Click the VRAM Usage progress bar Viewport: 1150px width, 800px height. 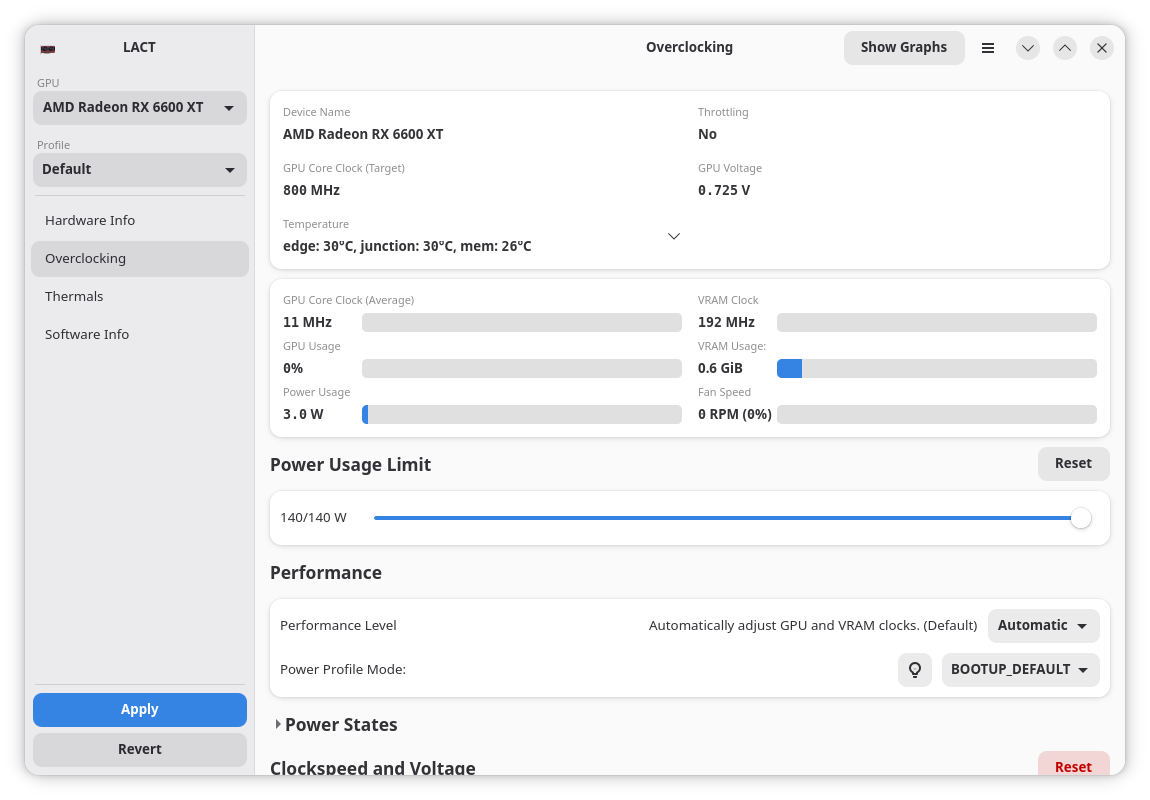(937, 369)
